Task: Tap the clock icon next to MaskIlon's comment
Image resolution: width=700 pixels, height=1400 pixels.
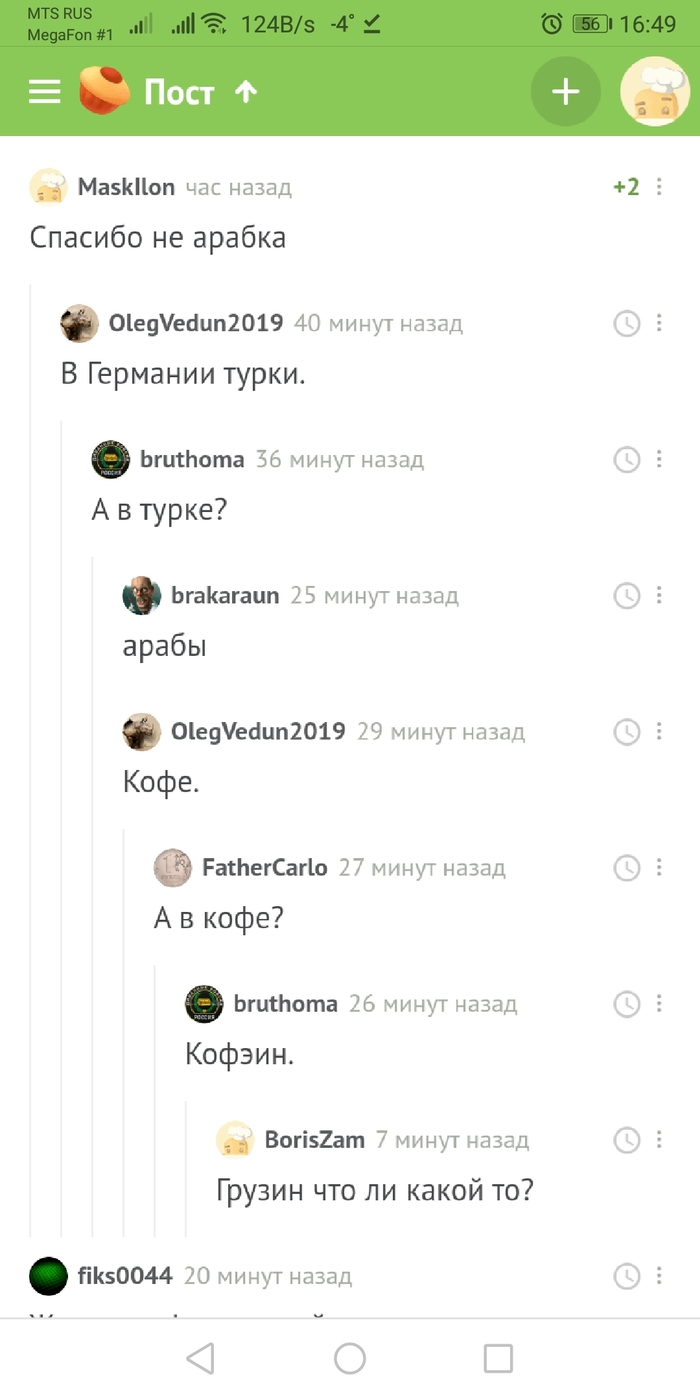Action: click(x=628, y=187)
